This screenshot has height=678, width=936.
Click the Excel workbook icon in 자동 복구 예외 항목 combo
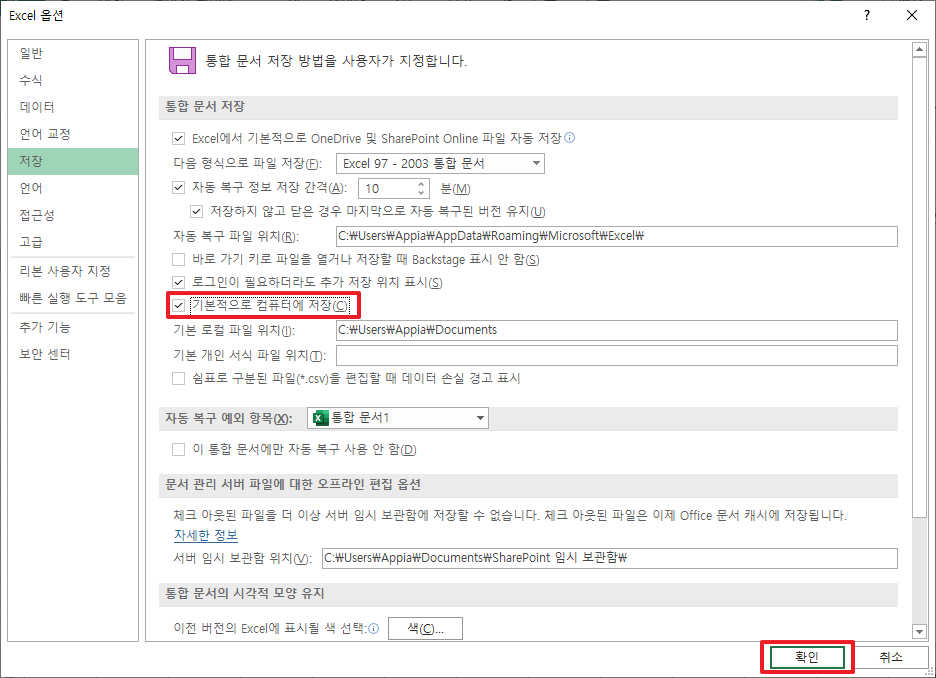321,418
